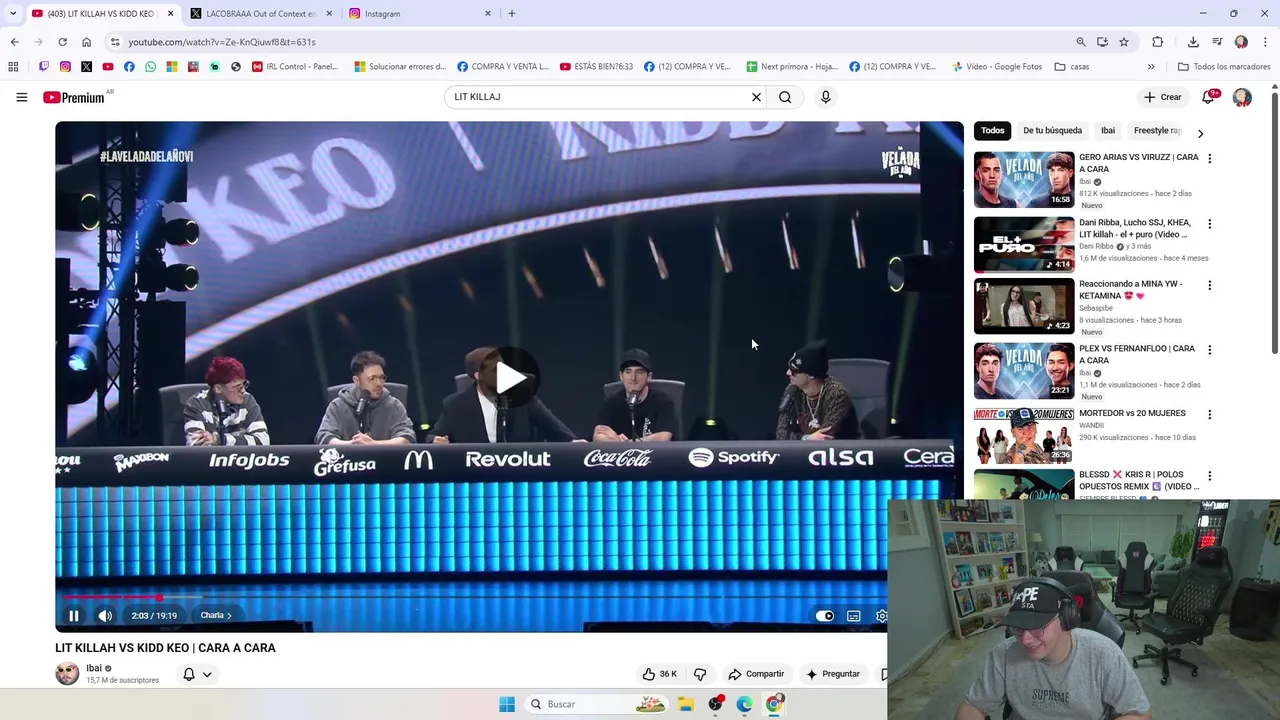Select the Ibai filter chip
The width and height of the screenshot is (1280, 720).
click(1108, 130)
